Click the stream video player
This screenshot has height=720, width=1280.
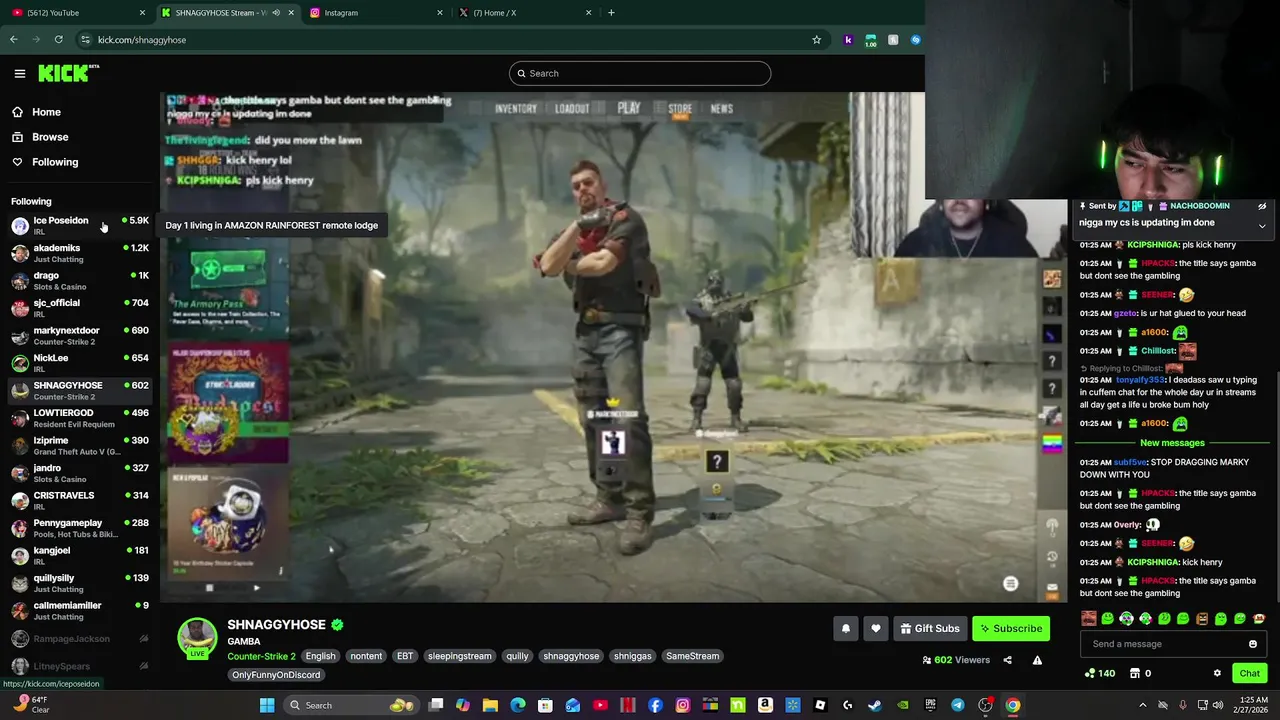(614, 347)
